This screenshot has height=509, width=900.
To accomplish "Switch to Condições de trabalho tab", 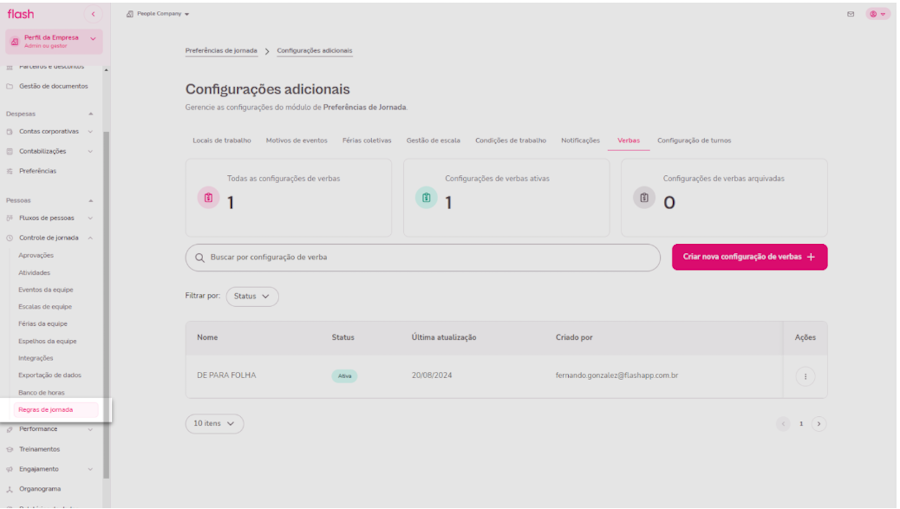I will 510,141.
